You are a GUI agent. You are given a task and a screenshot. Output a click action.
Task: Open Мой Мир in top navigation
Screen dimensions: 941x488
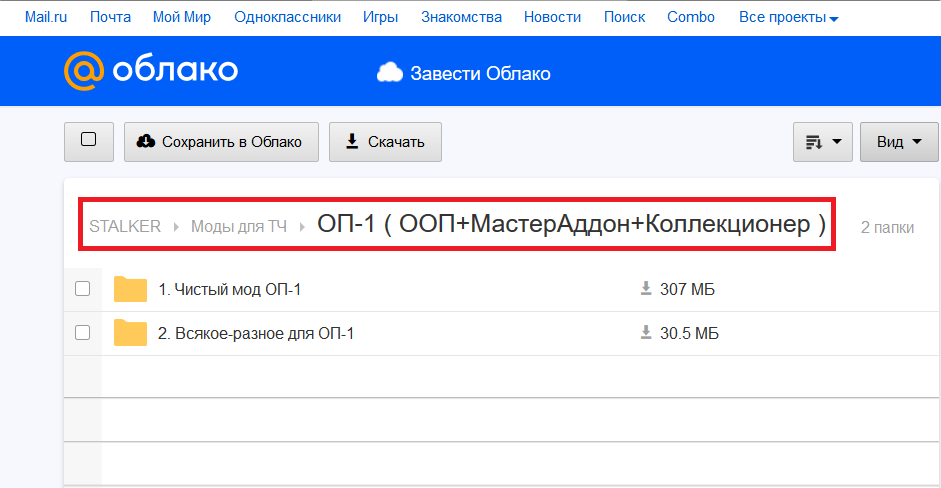(x=182, y=17)
